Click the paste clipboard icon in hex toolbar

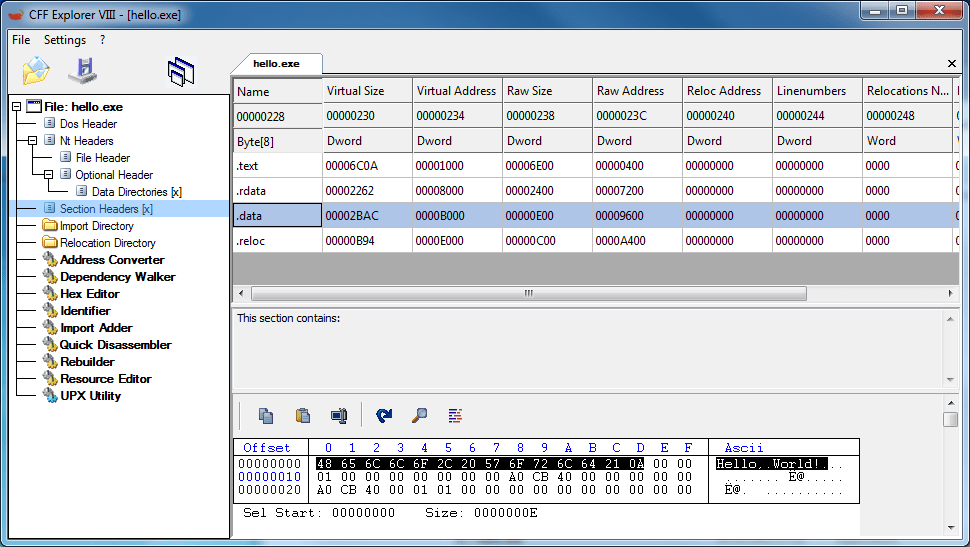pos(303,416)
